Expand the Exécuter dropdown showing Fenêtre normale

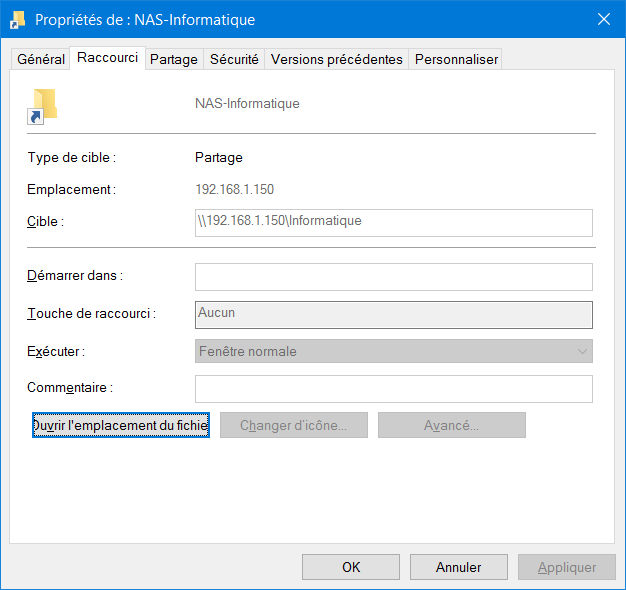point(394,351)
